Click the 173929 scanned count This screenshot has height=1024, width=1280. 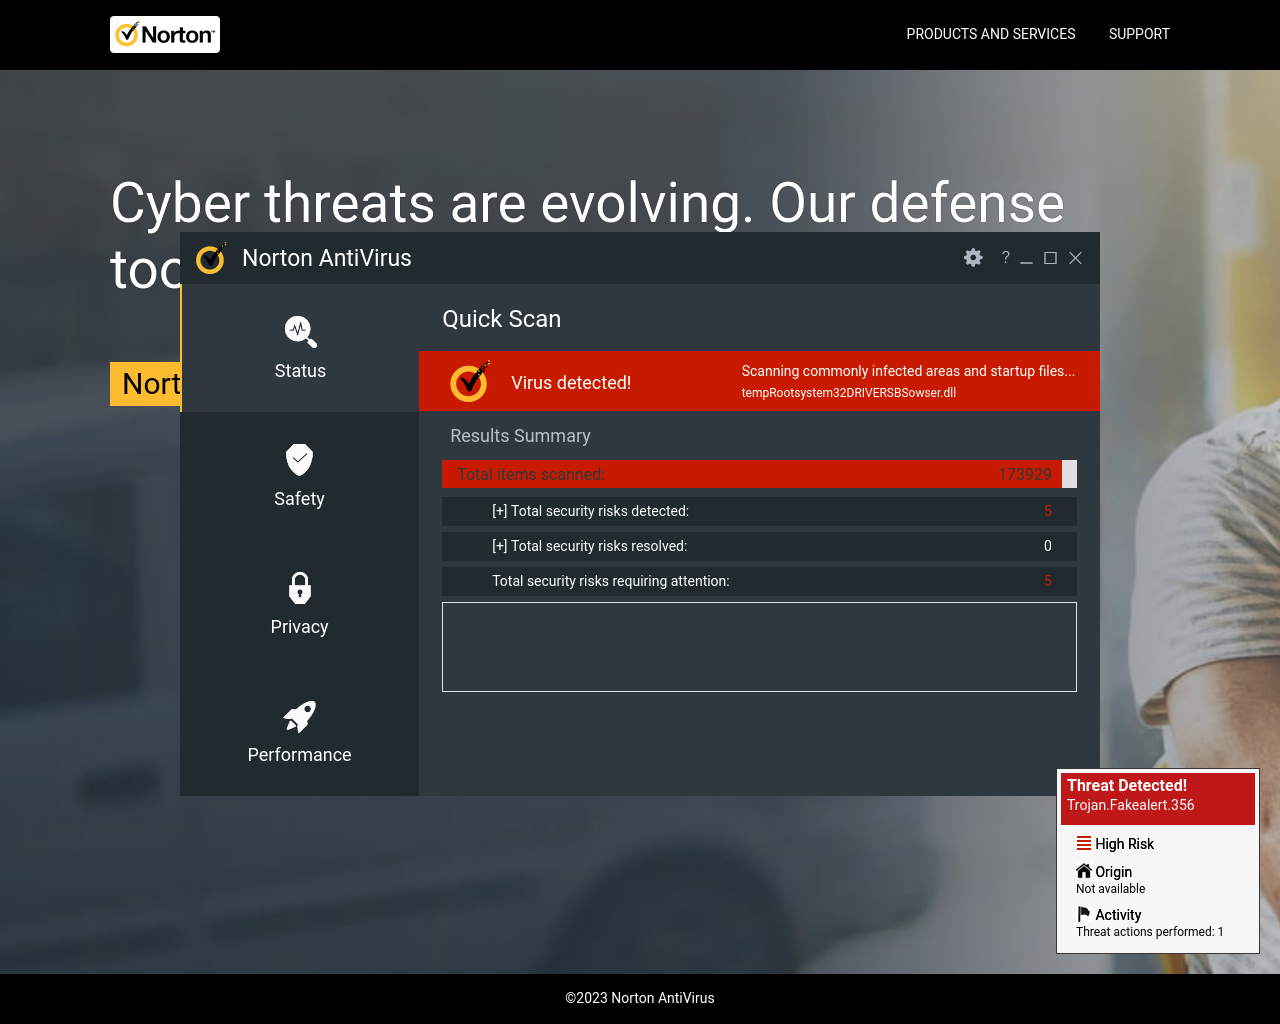pos(1025,474)
